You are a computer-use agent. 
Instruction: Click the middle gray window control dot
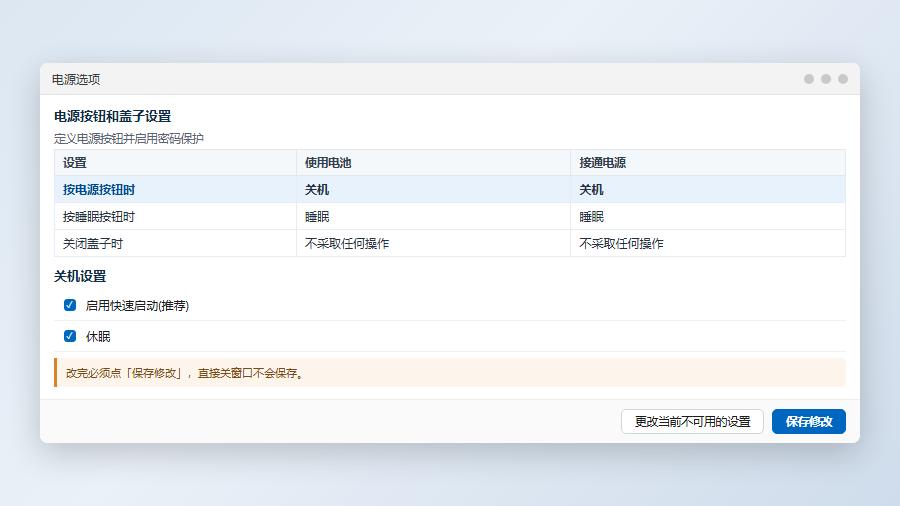click(826, 79)
